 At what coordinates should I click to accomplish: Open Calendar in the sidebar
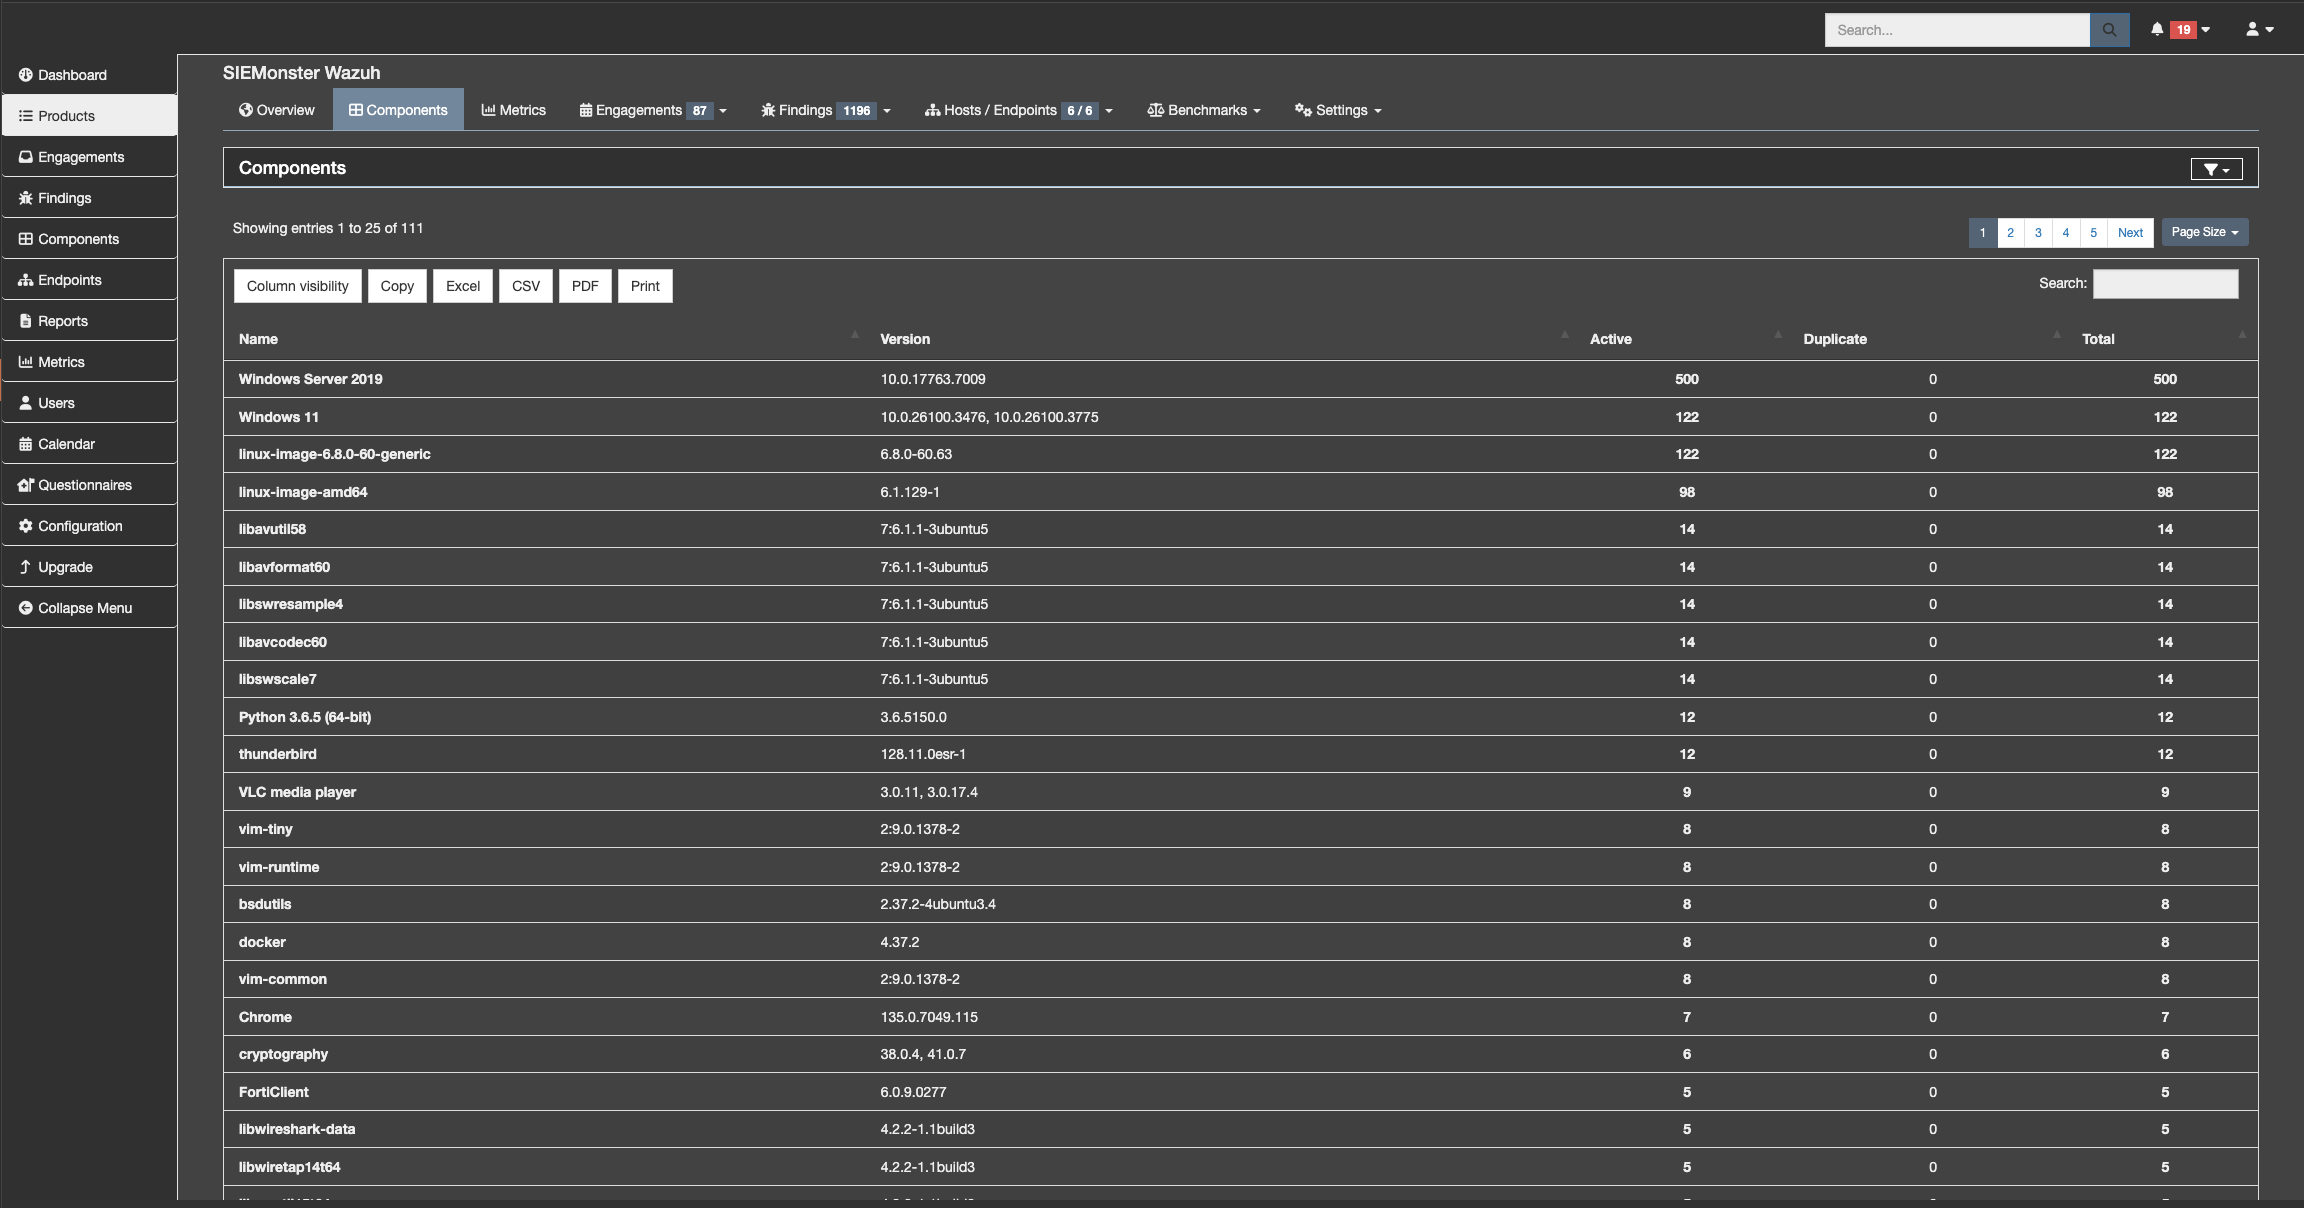(66, 444)
